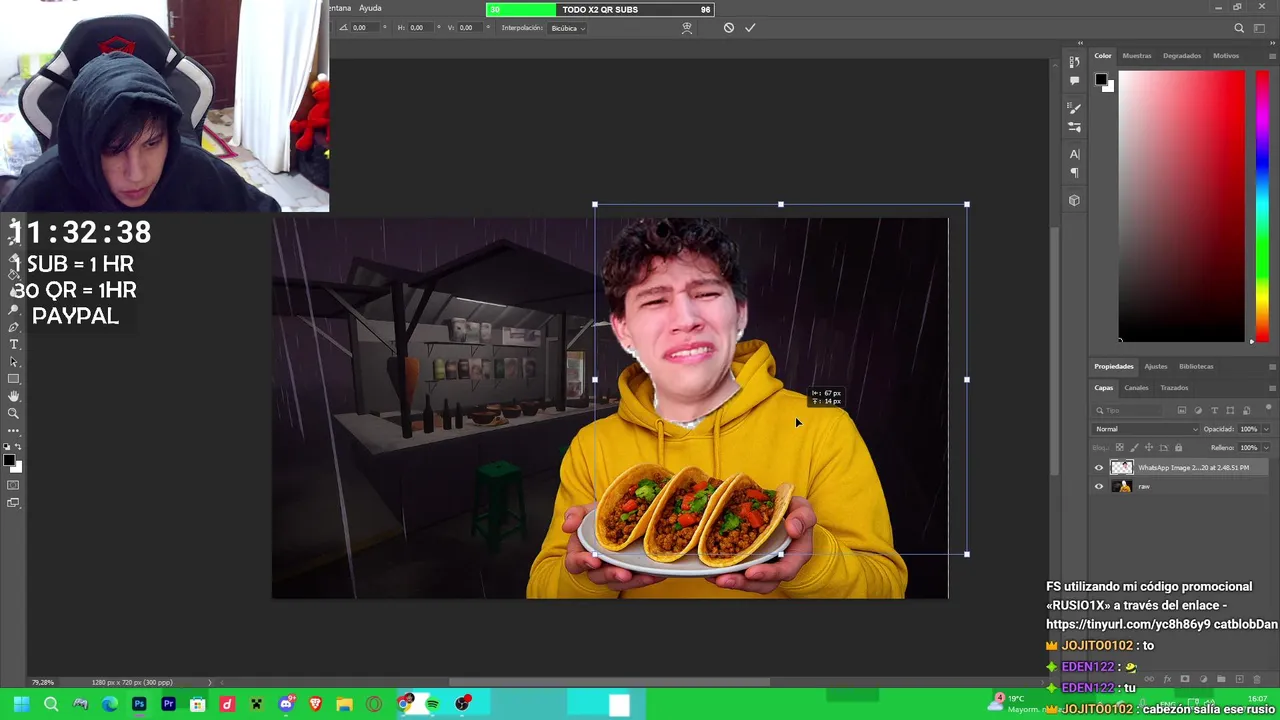Delete layer trash icon
Viewport: 1280px width, 720px height.
point(1257,679)
